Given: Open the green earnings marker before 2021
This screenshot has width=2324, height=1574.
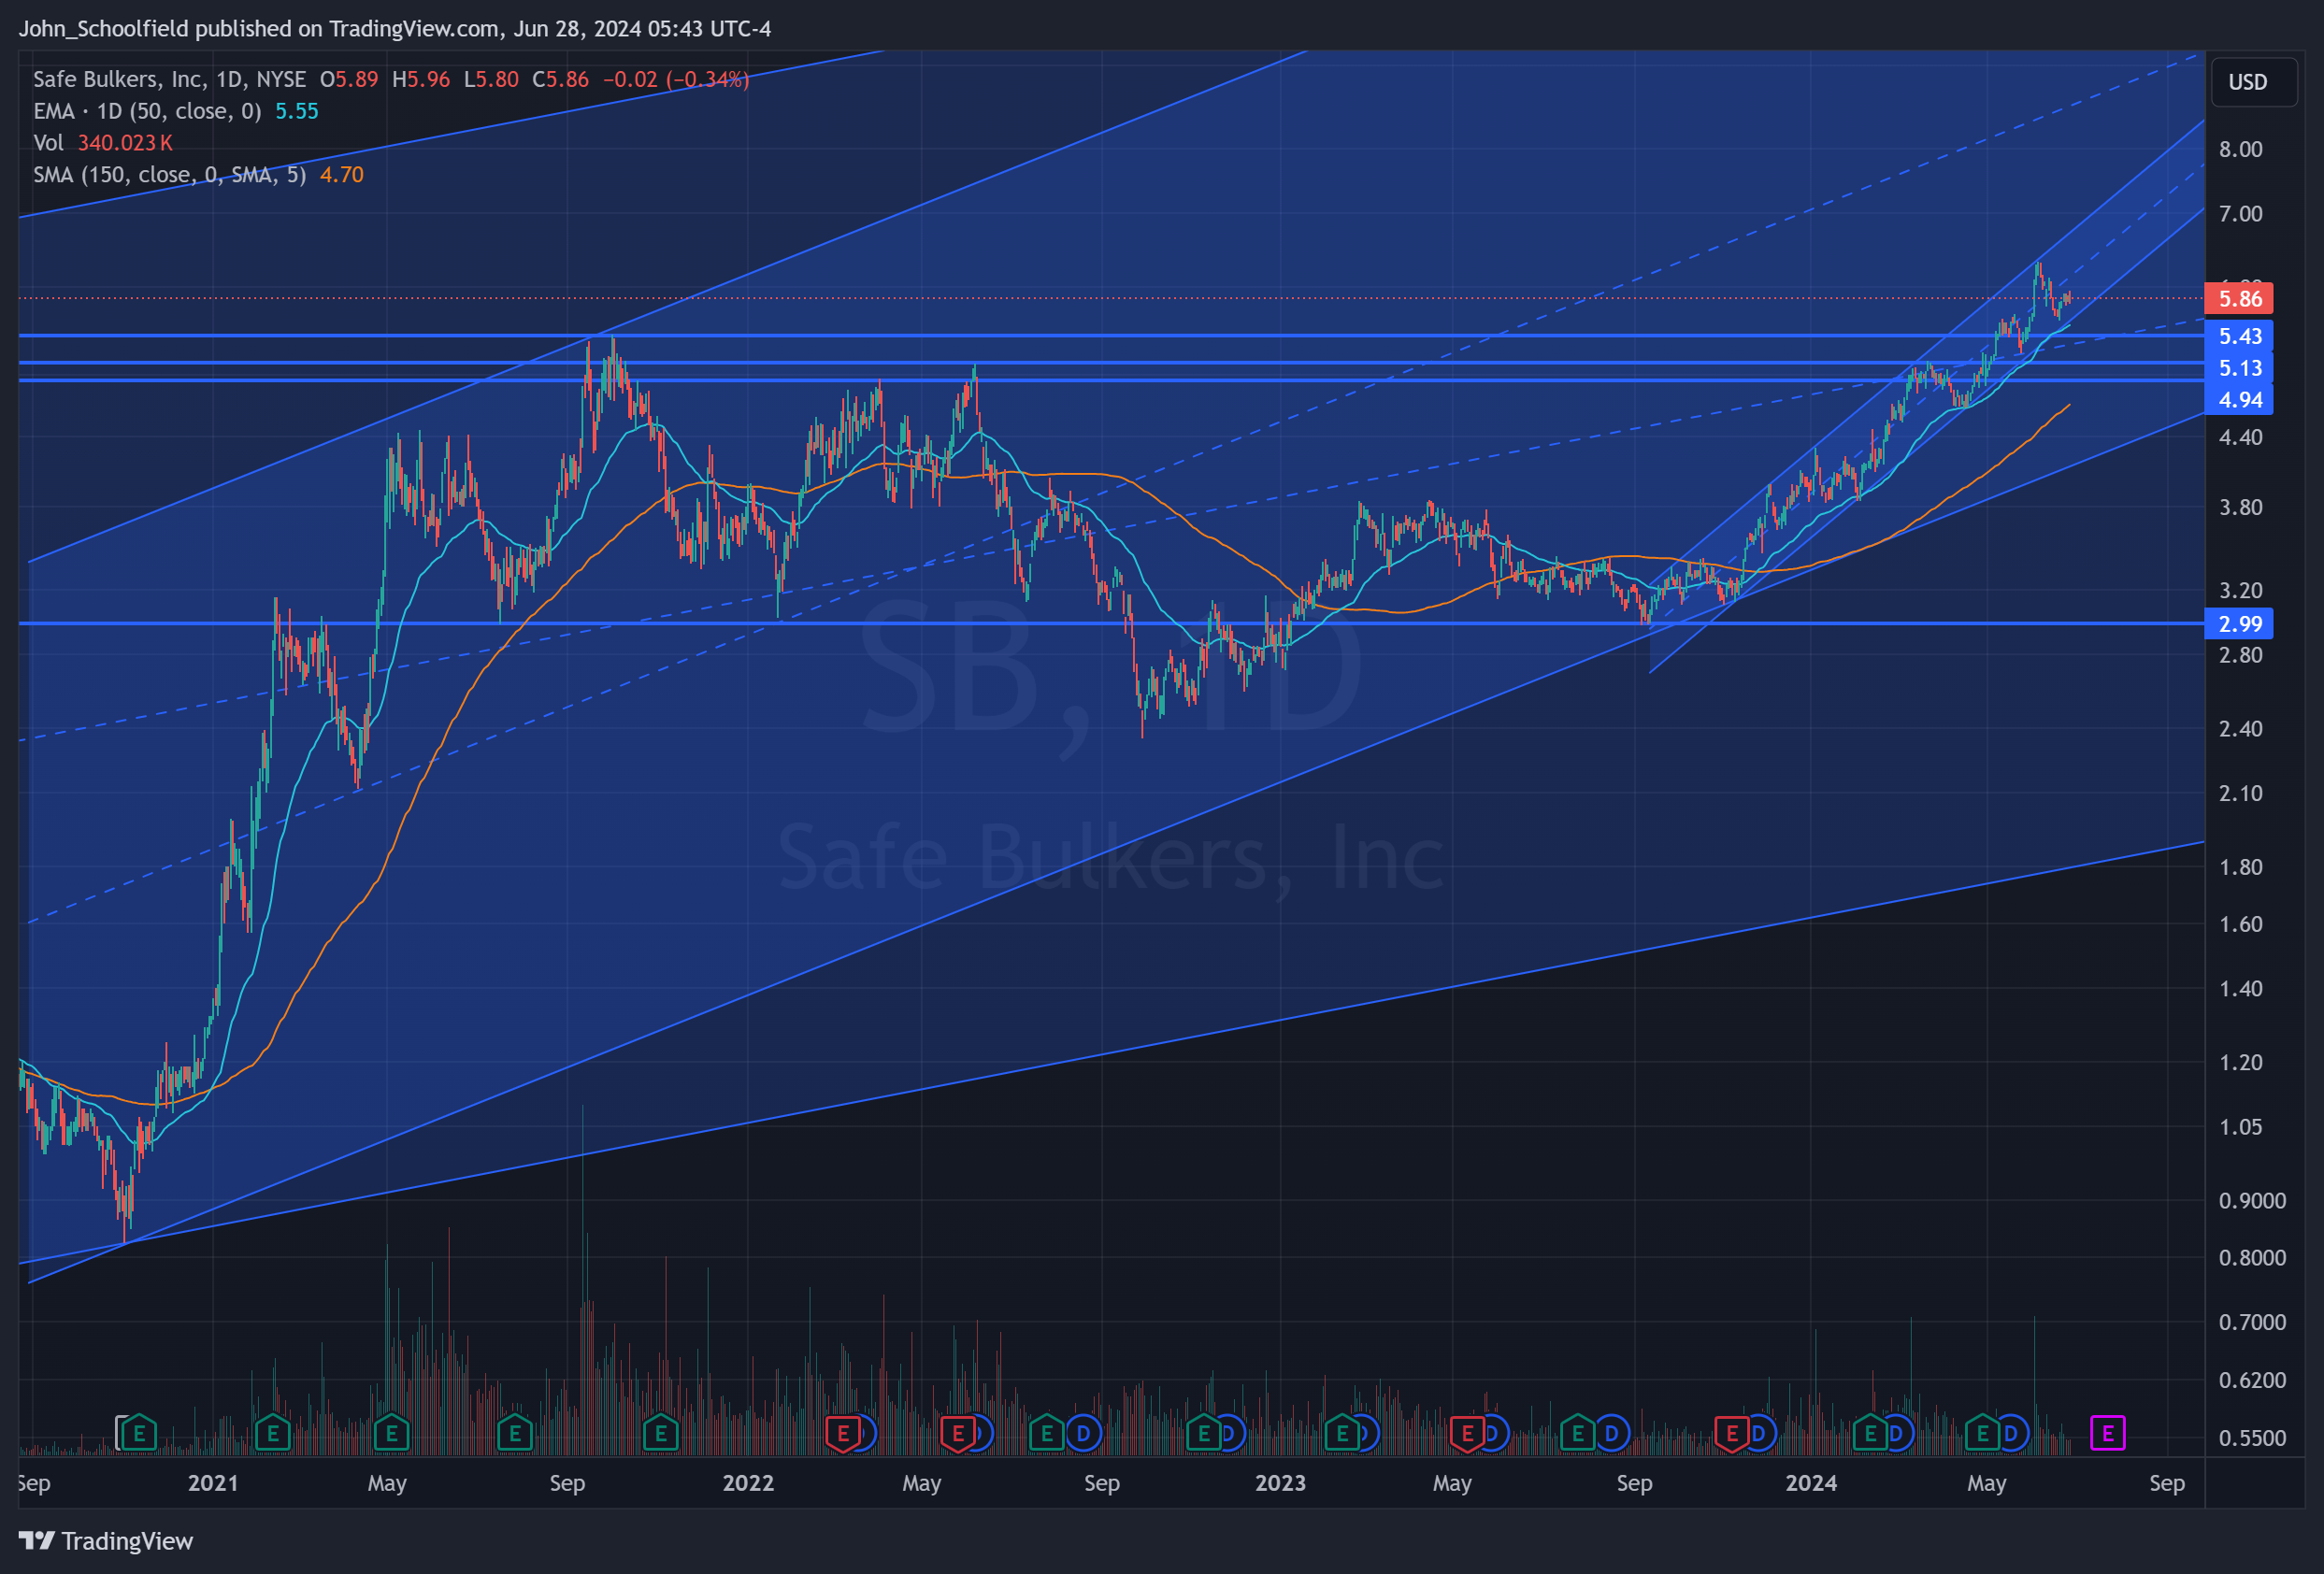Looking at the screenshot, I should 139,1434.
